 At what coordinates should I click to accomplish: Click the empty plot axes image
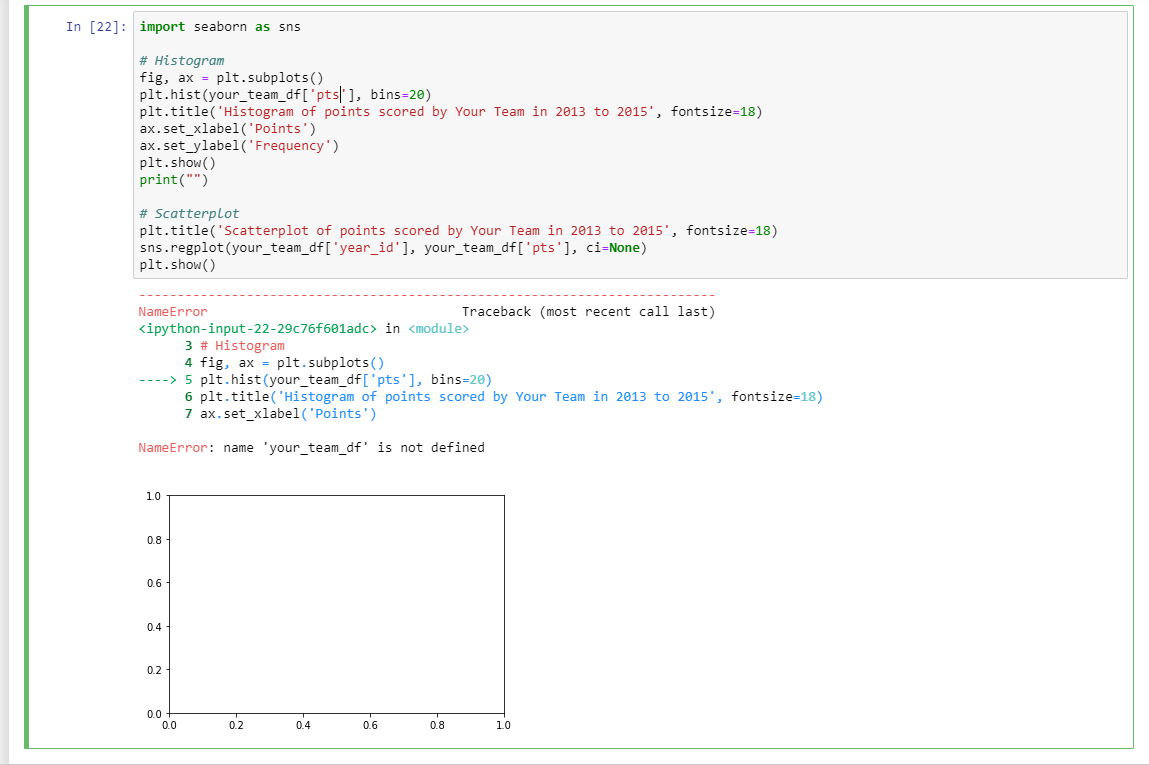click(x=336, y=604)
